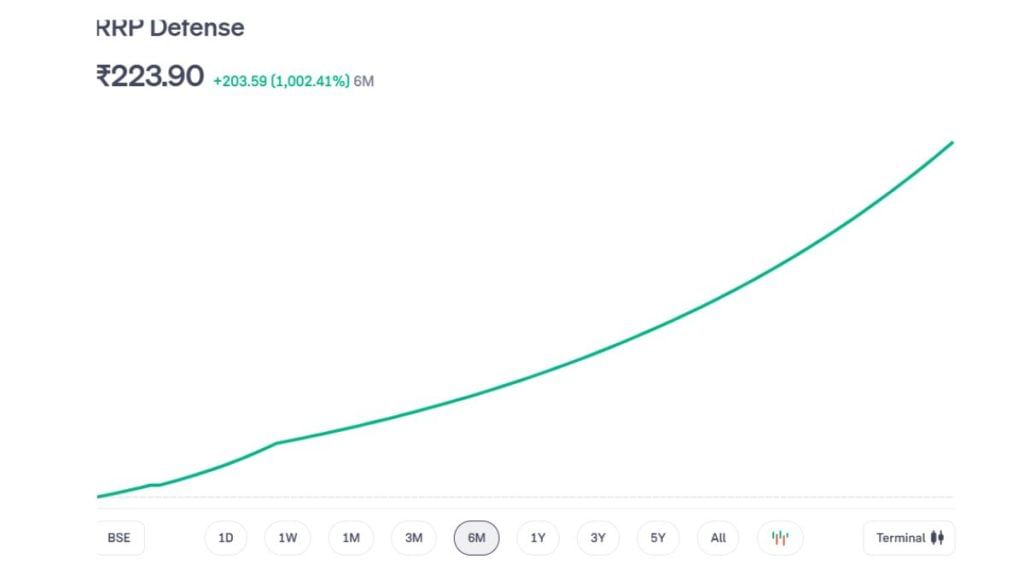
Task: Click the kink in the green price line
Action: 277,443
